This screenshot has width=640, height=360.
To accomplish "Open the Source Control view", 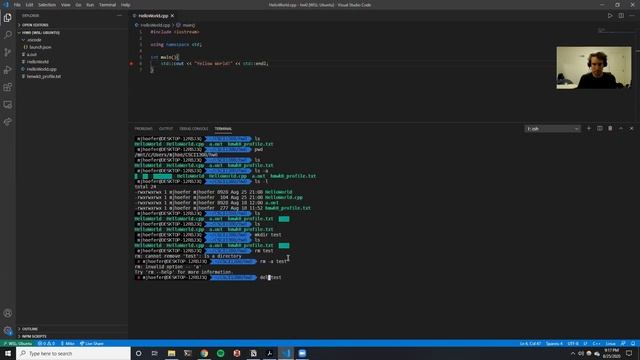I will 8,52.
